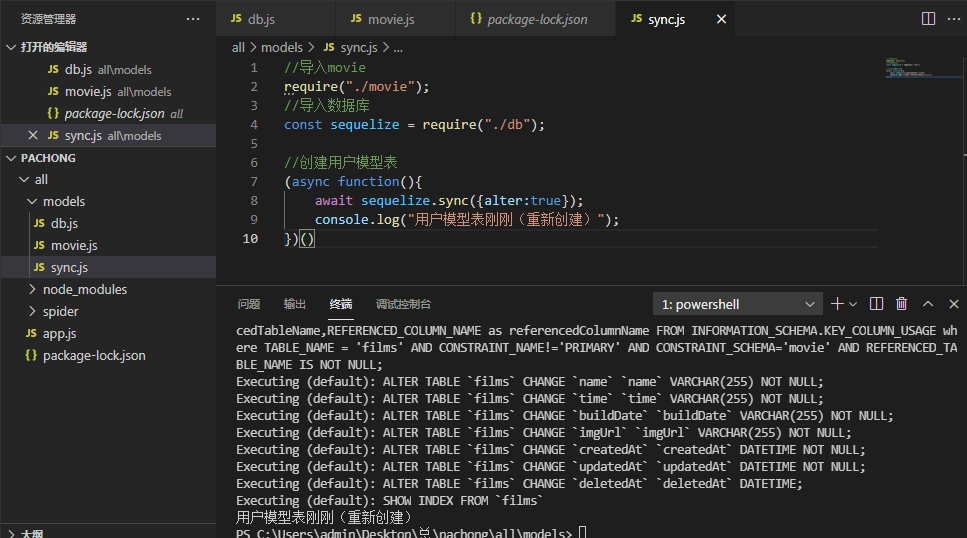Click the breadcrumb ellipsis symbol
Viewport: 967px width, 538px height.
(x=398, y=48)
